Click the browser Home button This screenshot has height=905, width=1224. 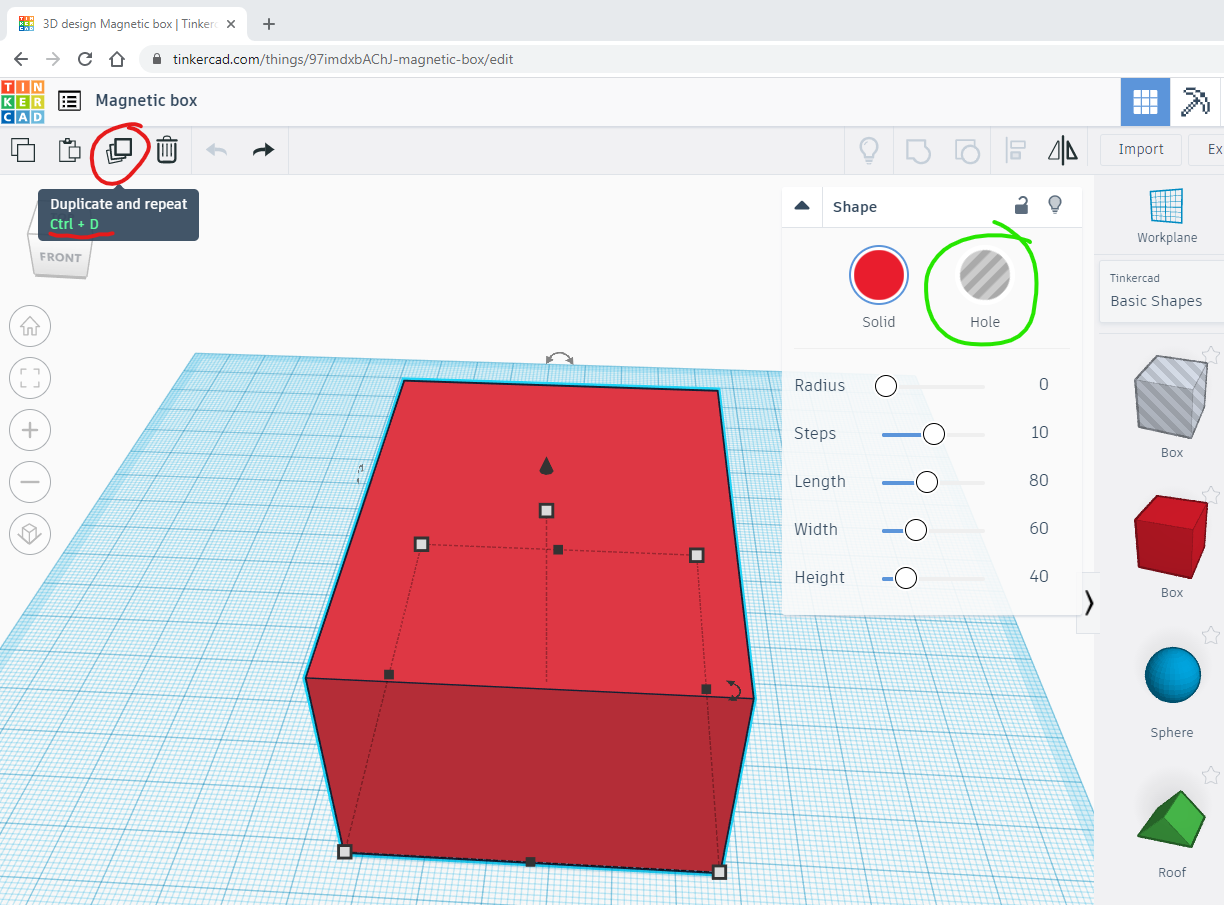point(117,59)
